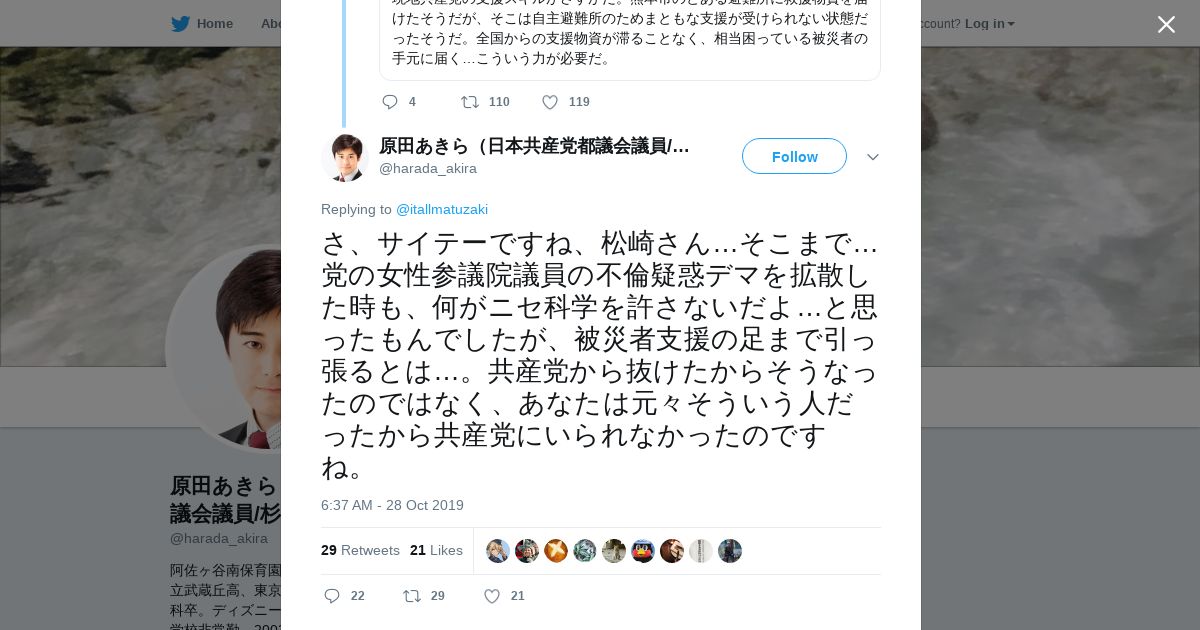This screenshot has width=1200, height=630.
Task: Like the main tweet with heart icon
Action: click(x=492, y=596)
